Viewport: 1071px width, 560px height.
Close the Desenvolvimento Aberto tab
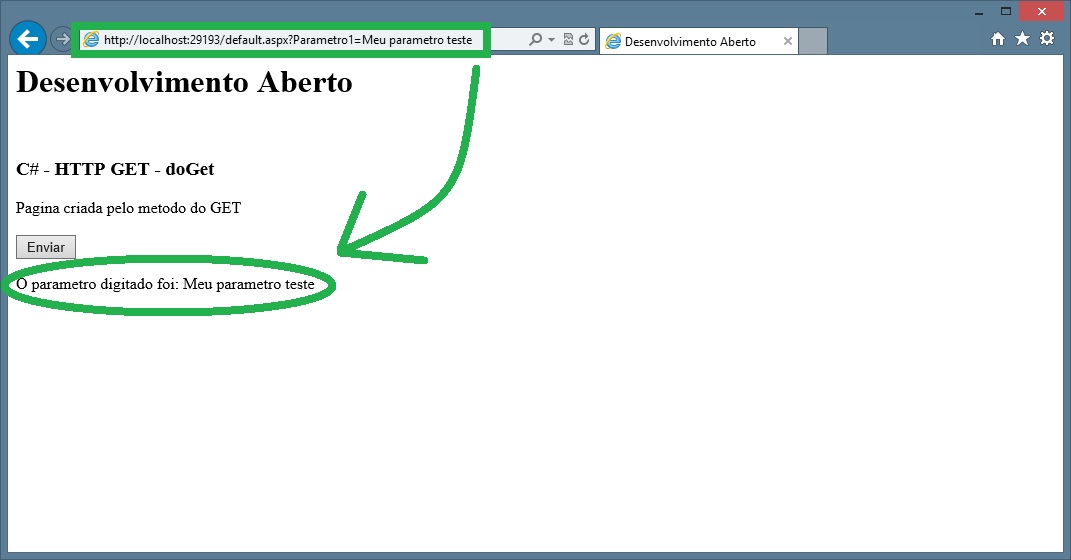point(788,42)
